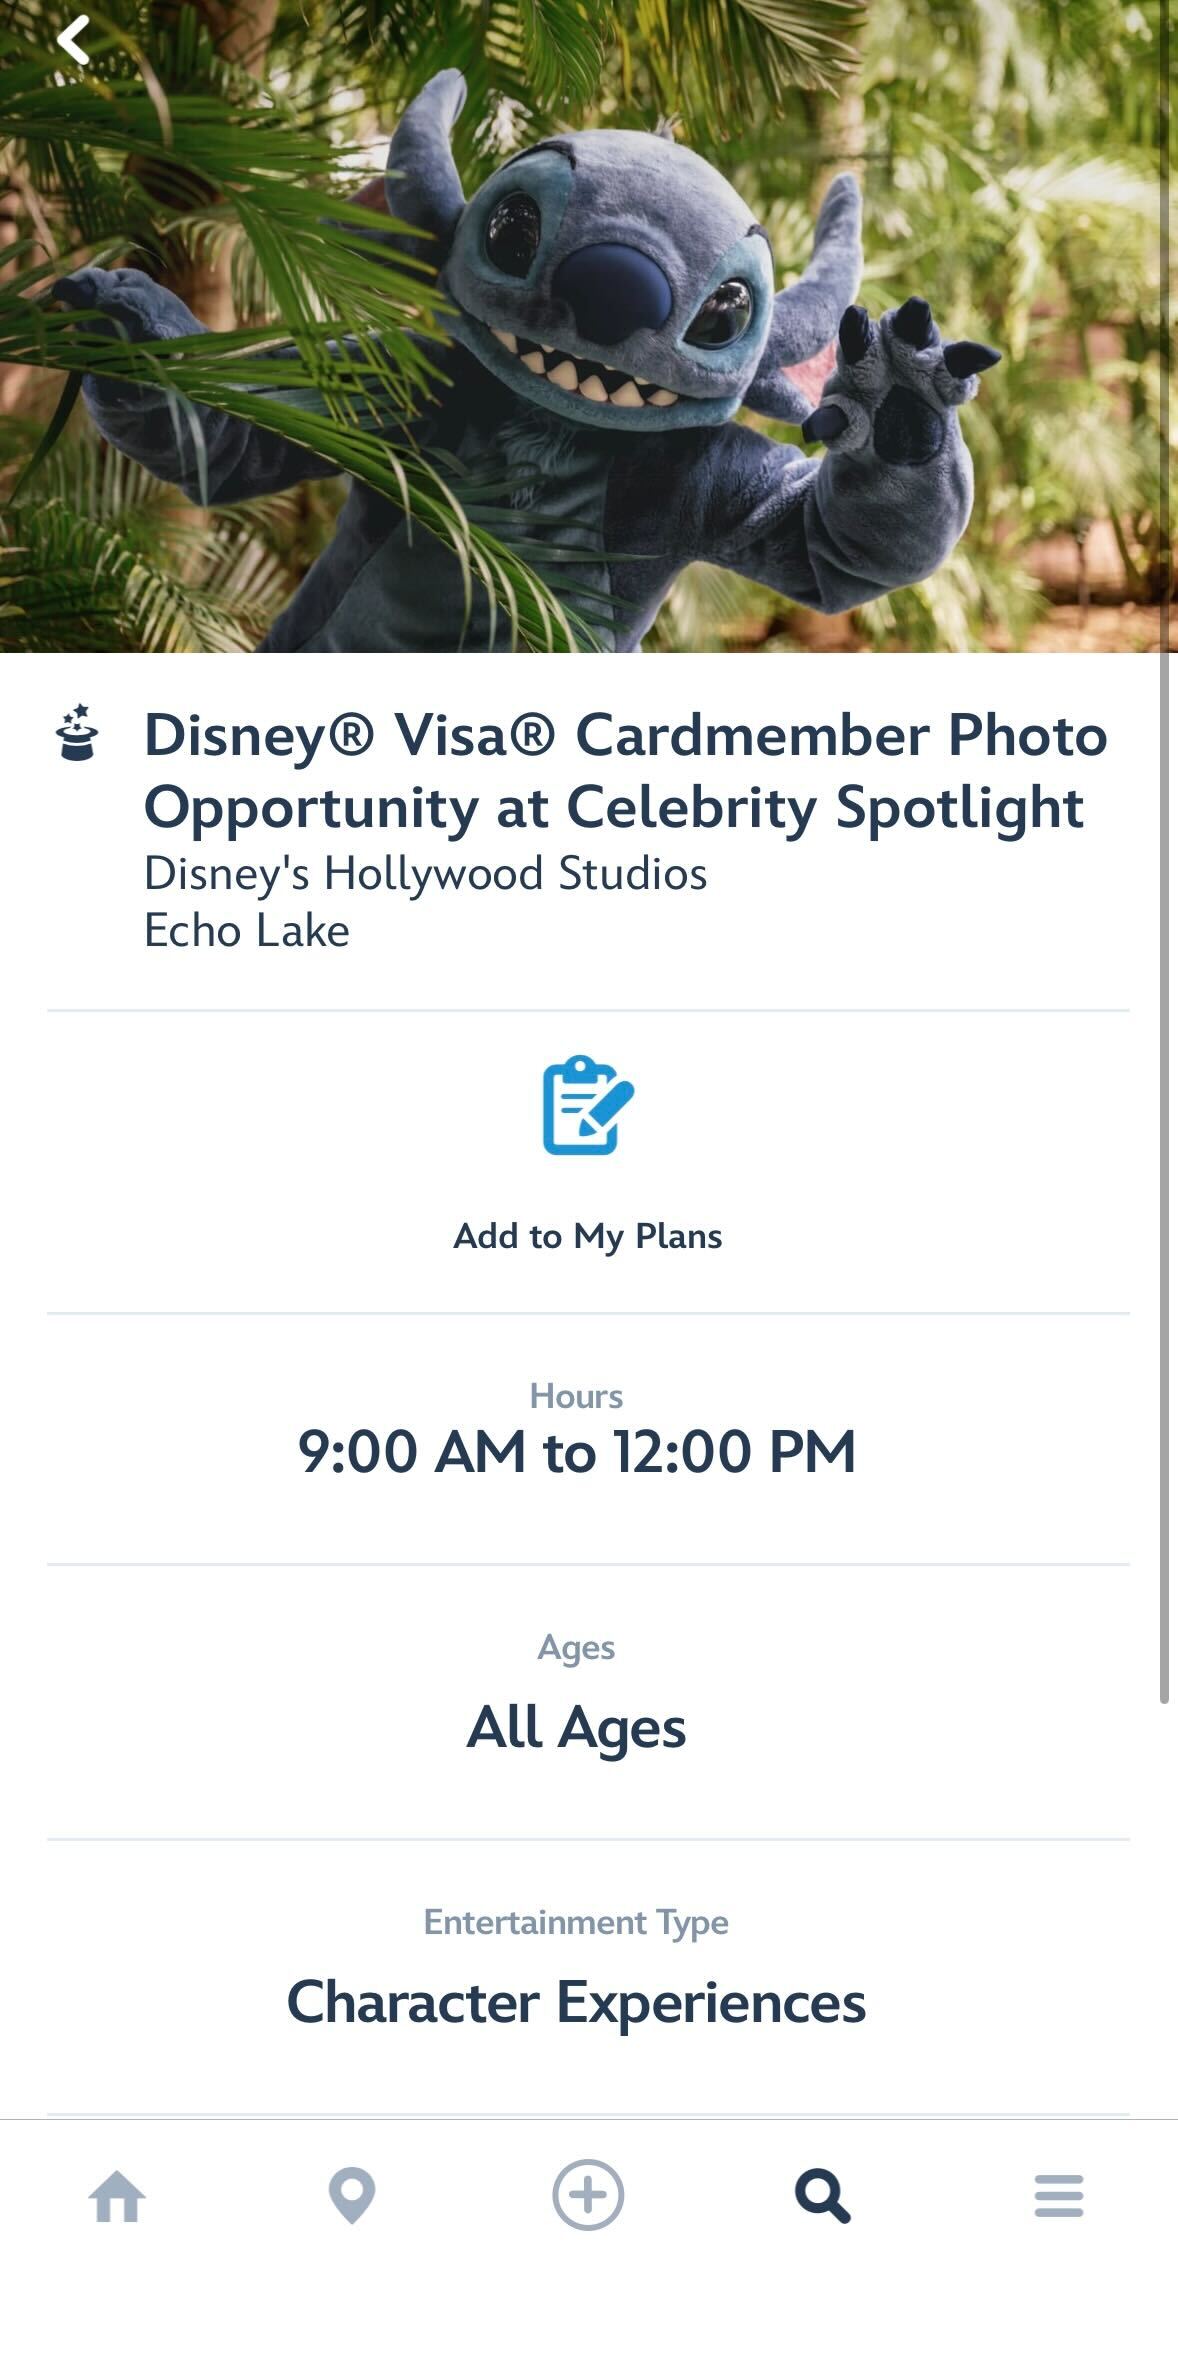Viewport: 1178px width, 2368px height.
Task: Tap the Entertainment Type section label
Action: coord(577,1922)
